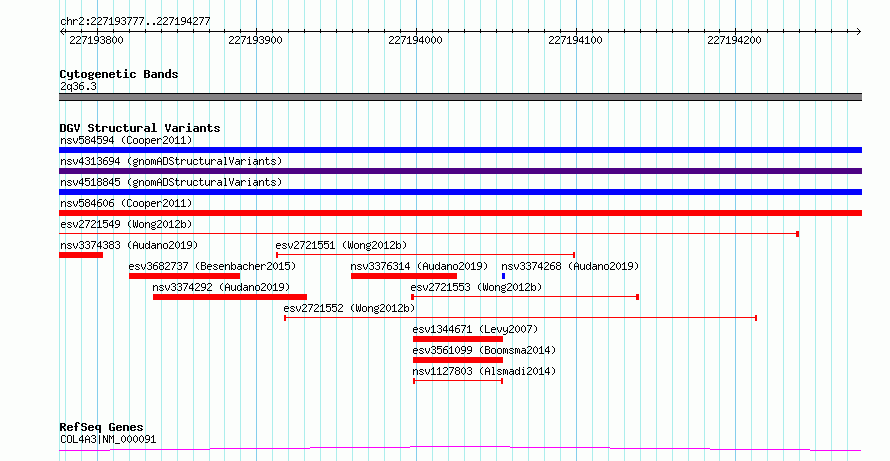Click the nsv3374292 (Audano2019) red bar
This screenshot has width=890, height=461.
tap(230, 297)
